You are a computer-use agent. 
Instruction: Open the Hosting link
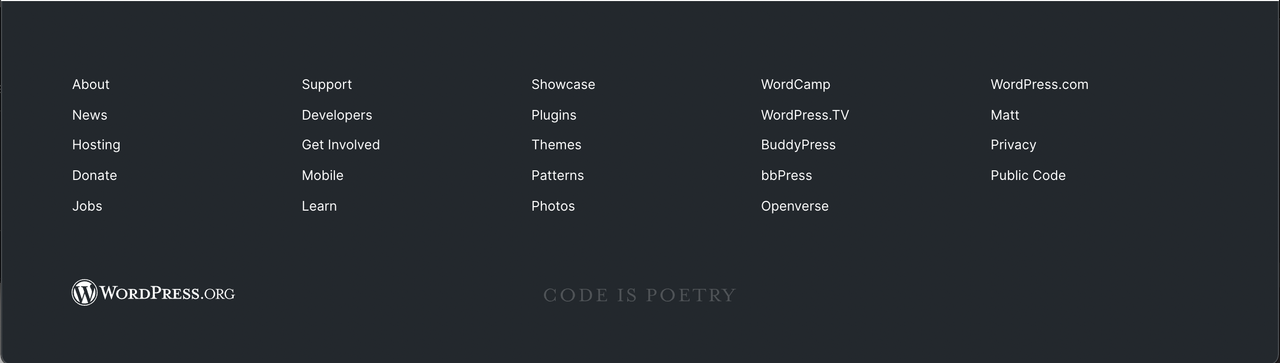[x=96, y=145]
